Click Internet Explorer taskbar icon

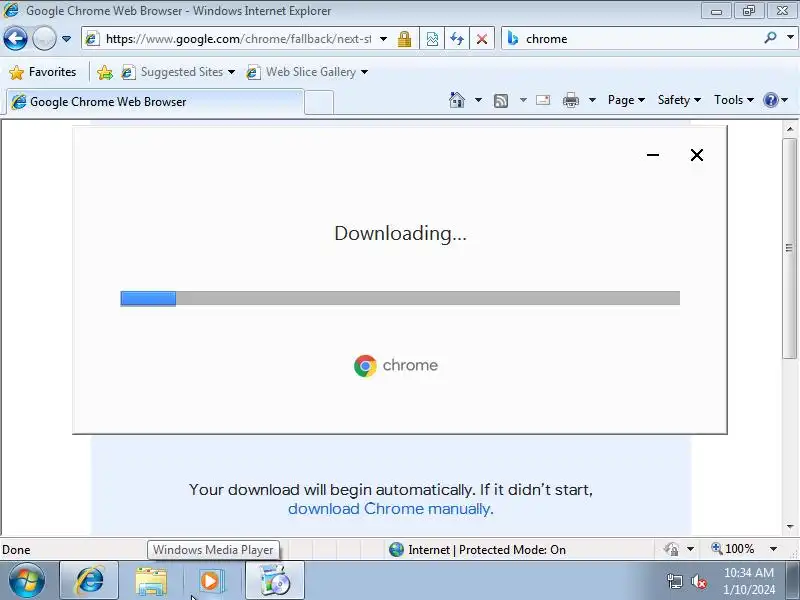point(90,581)
